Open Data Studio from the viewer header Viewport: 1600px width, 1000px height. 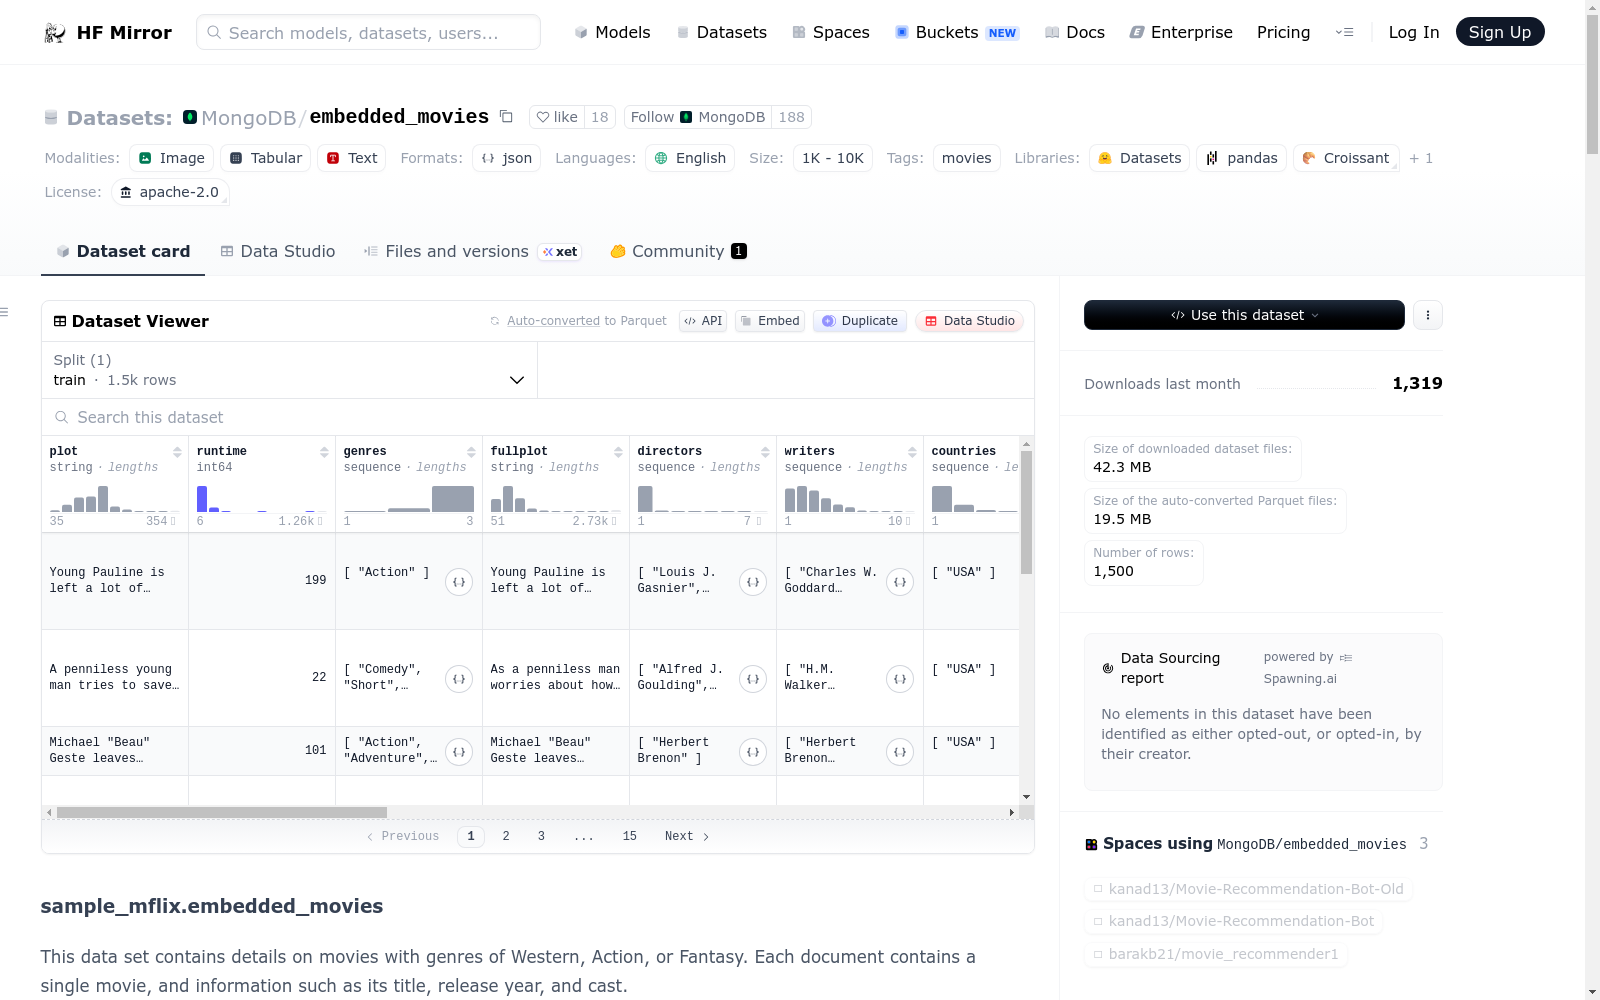pyautogui.click(x=969, y=321)
